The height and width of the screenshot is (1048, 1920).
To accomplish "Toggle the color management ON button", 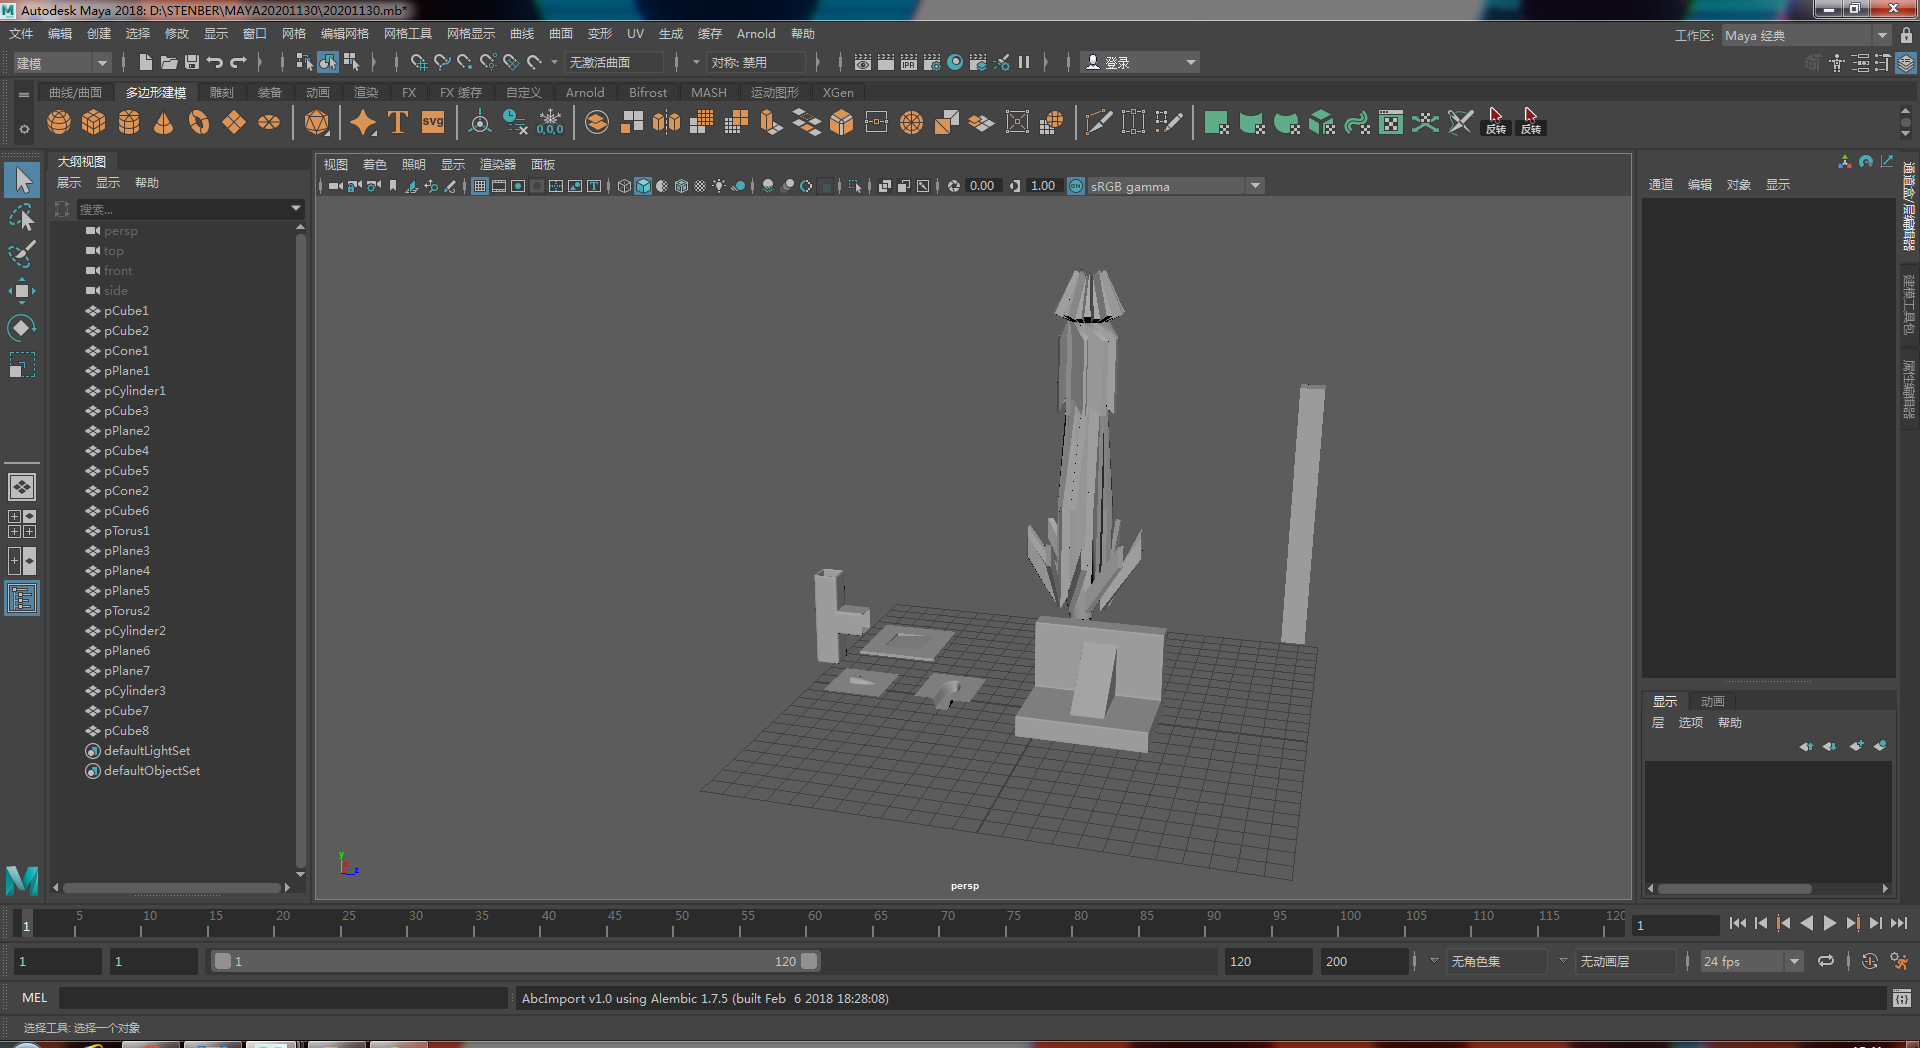I will [x=1076, y=186].
